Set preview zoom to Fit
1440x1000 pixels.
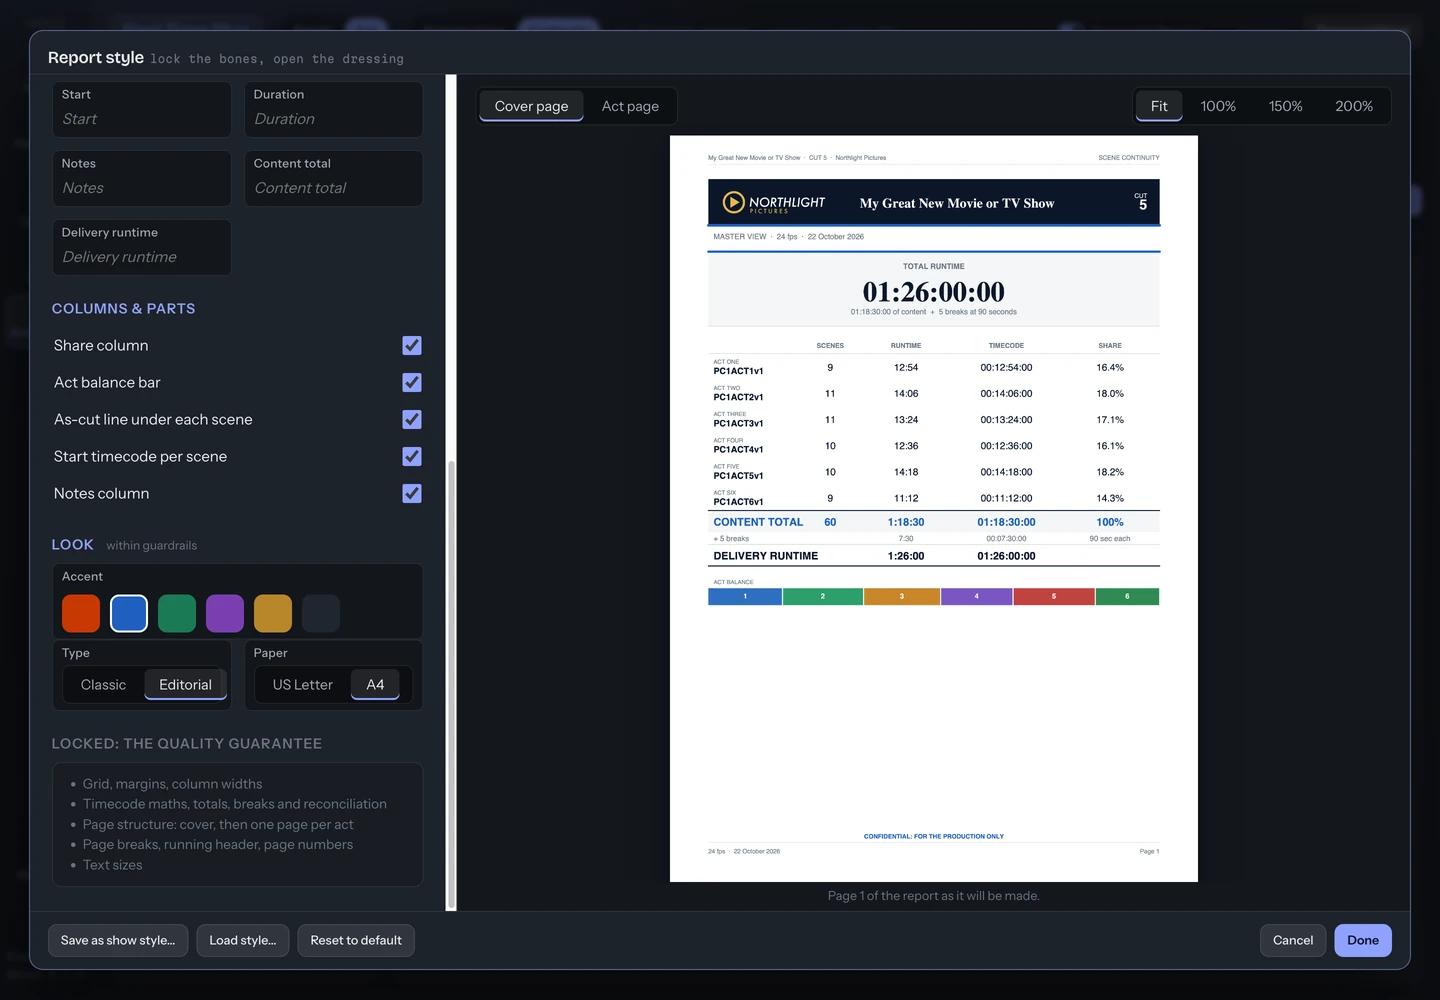(1159, 106)
